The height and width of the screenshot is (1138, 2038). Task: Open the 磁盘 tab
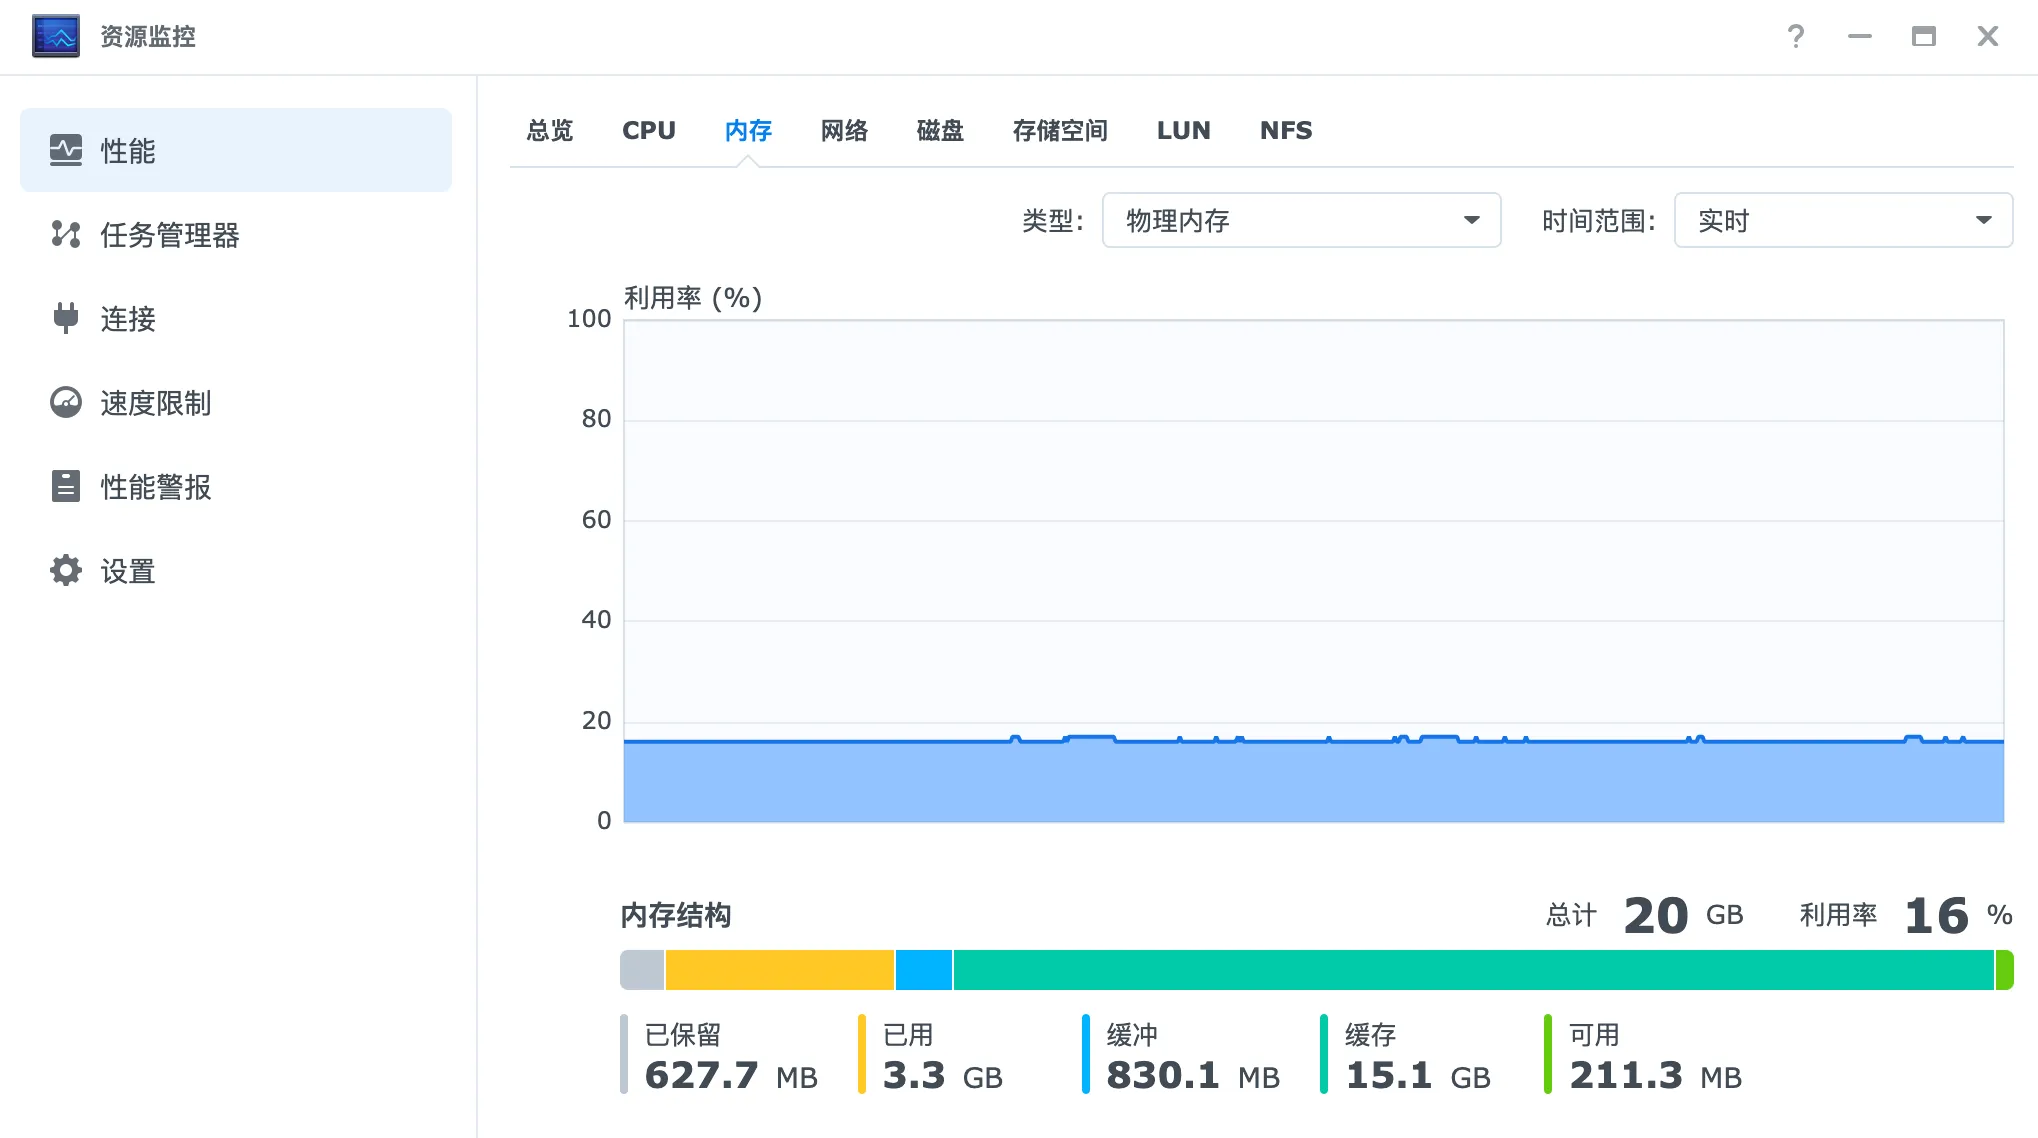(940, 131)
